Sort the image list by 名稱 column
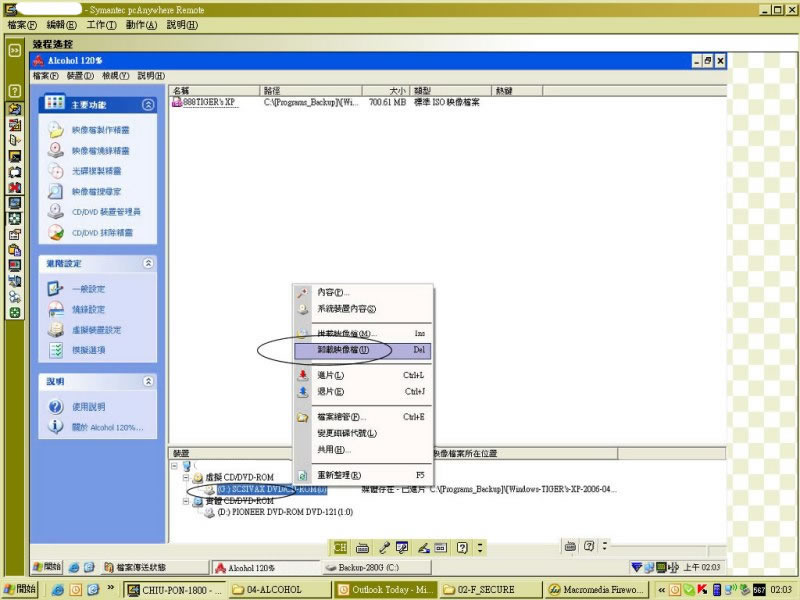 (214, 91)
